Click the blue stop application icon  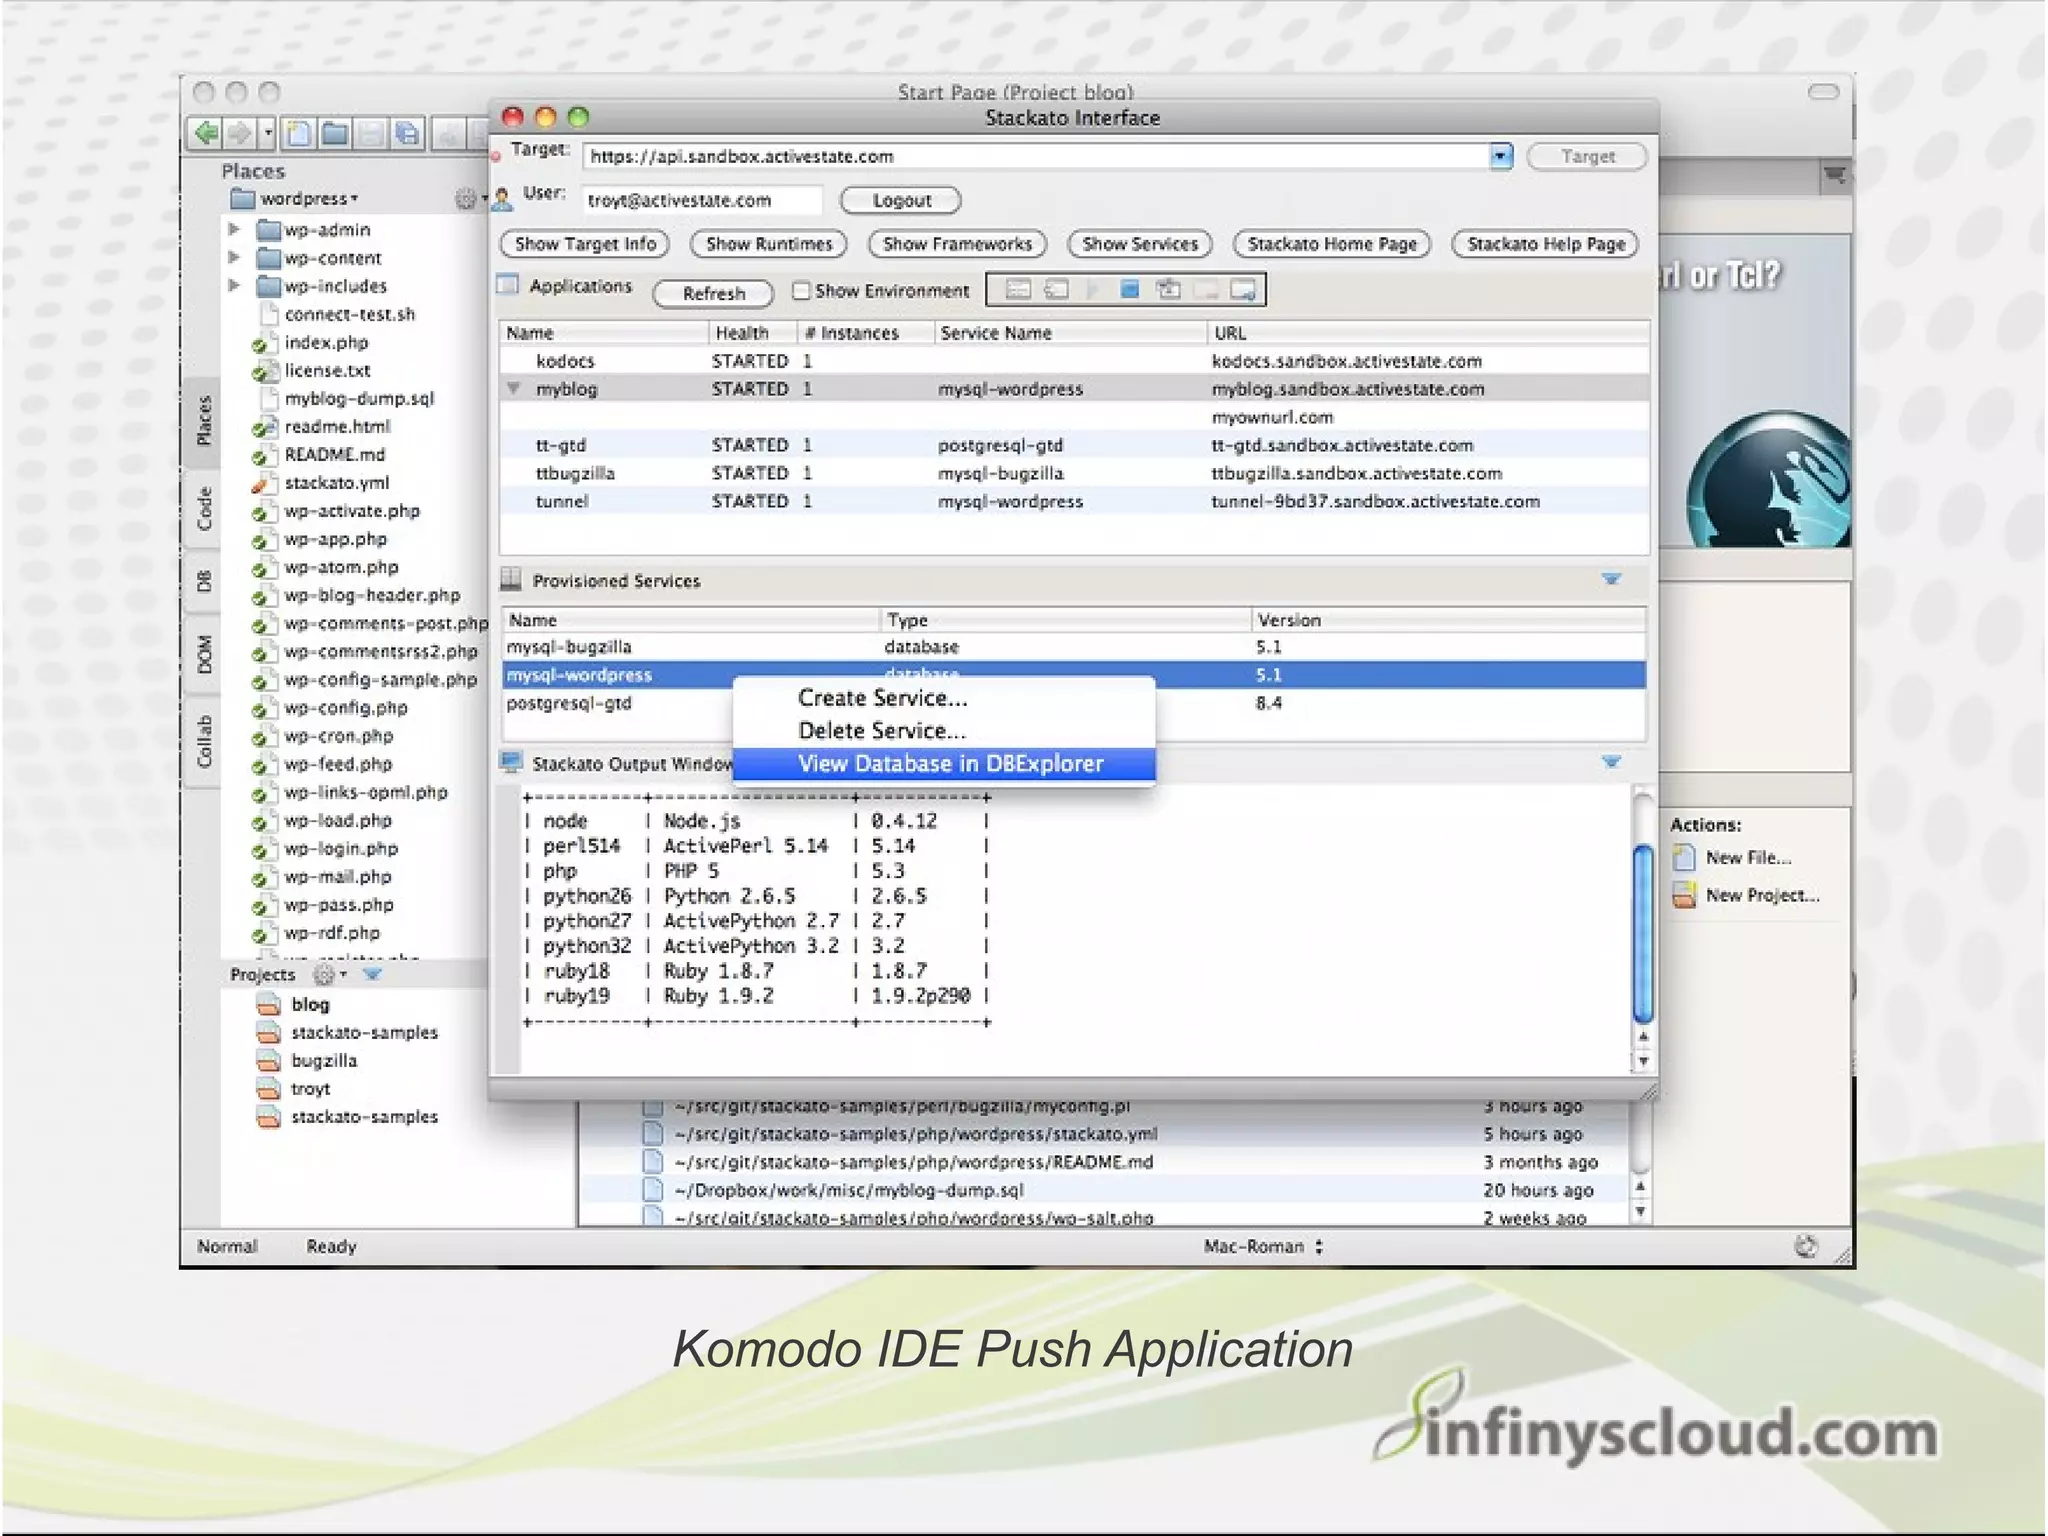(x=1129, y=290)
